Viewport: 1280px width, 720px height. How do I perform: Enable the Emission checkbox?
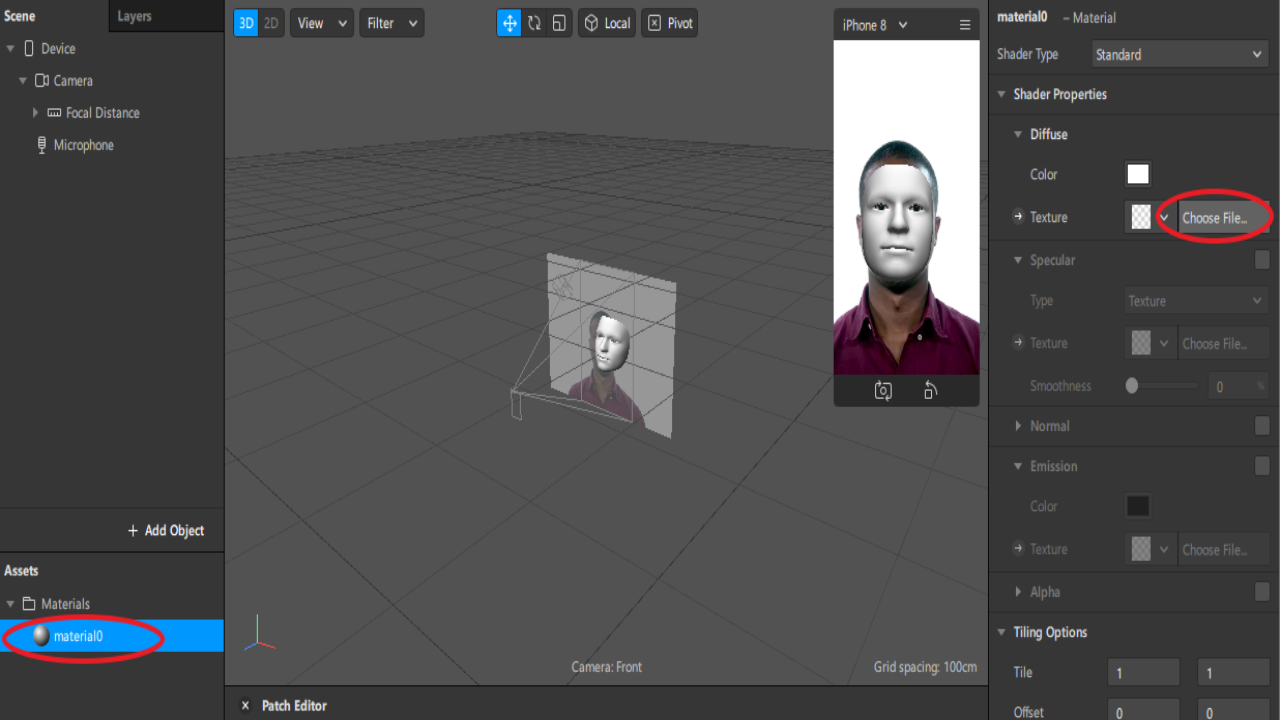1262,466
